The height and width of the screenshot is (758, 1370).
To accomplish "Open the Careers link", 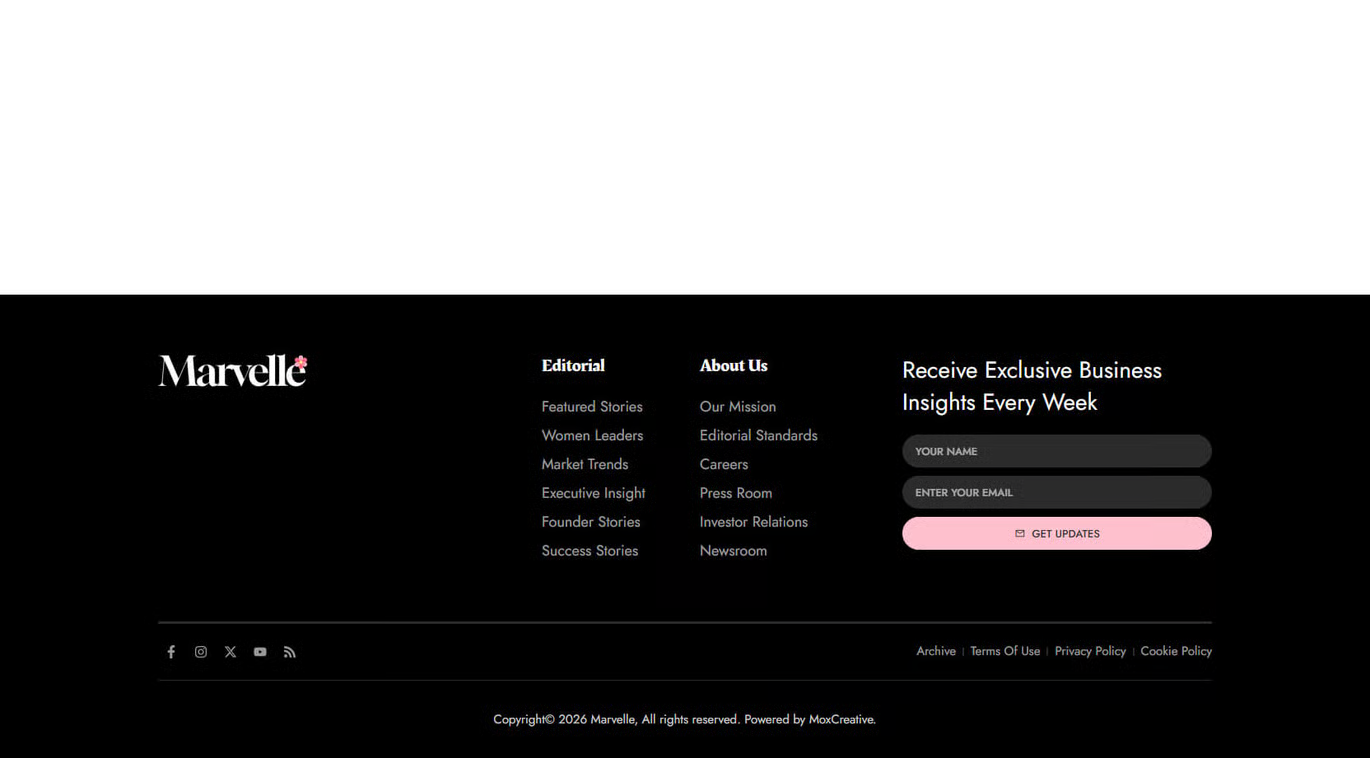I will tap(723, 465).
